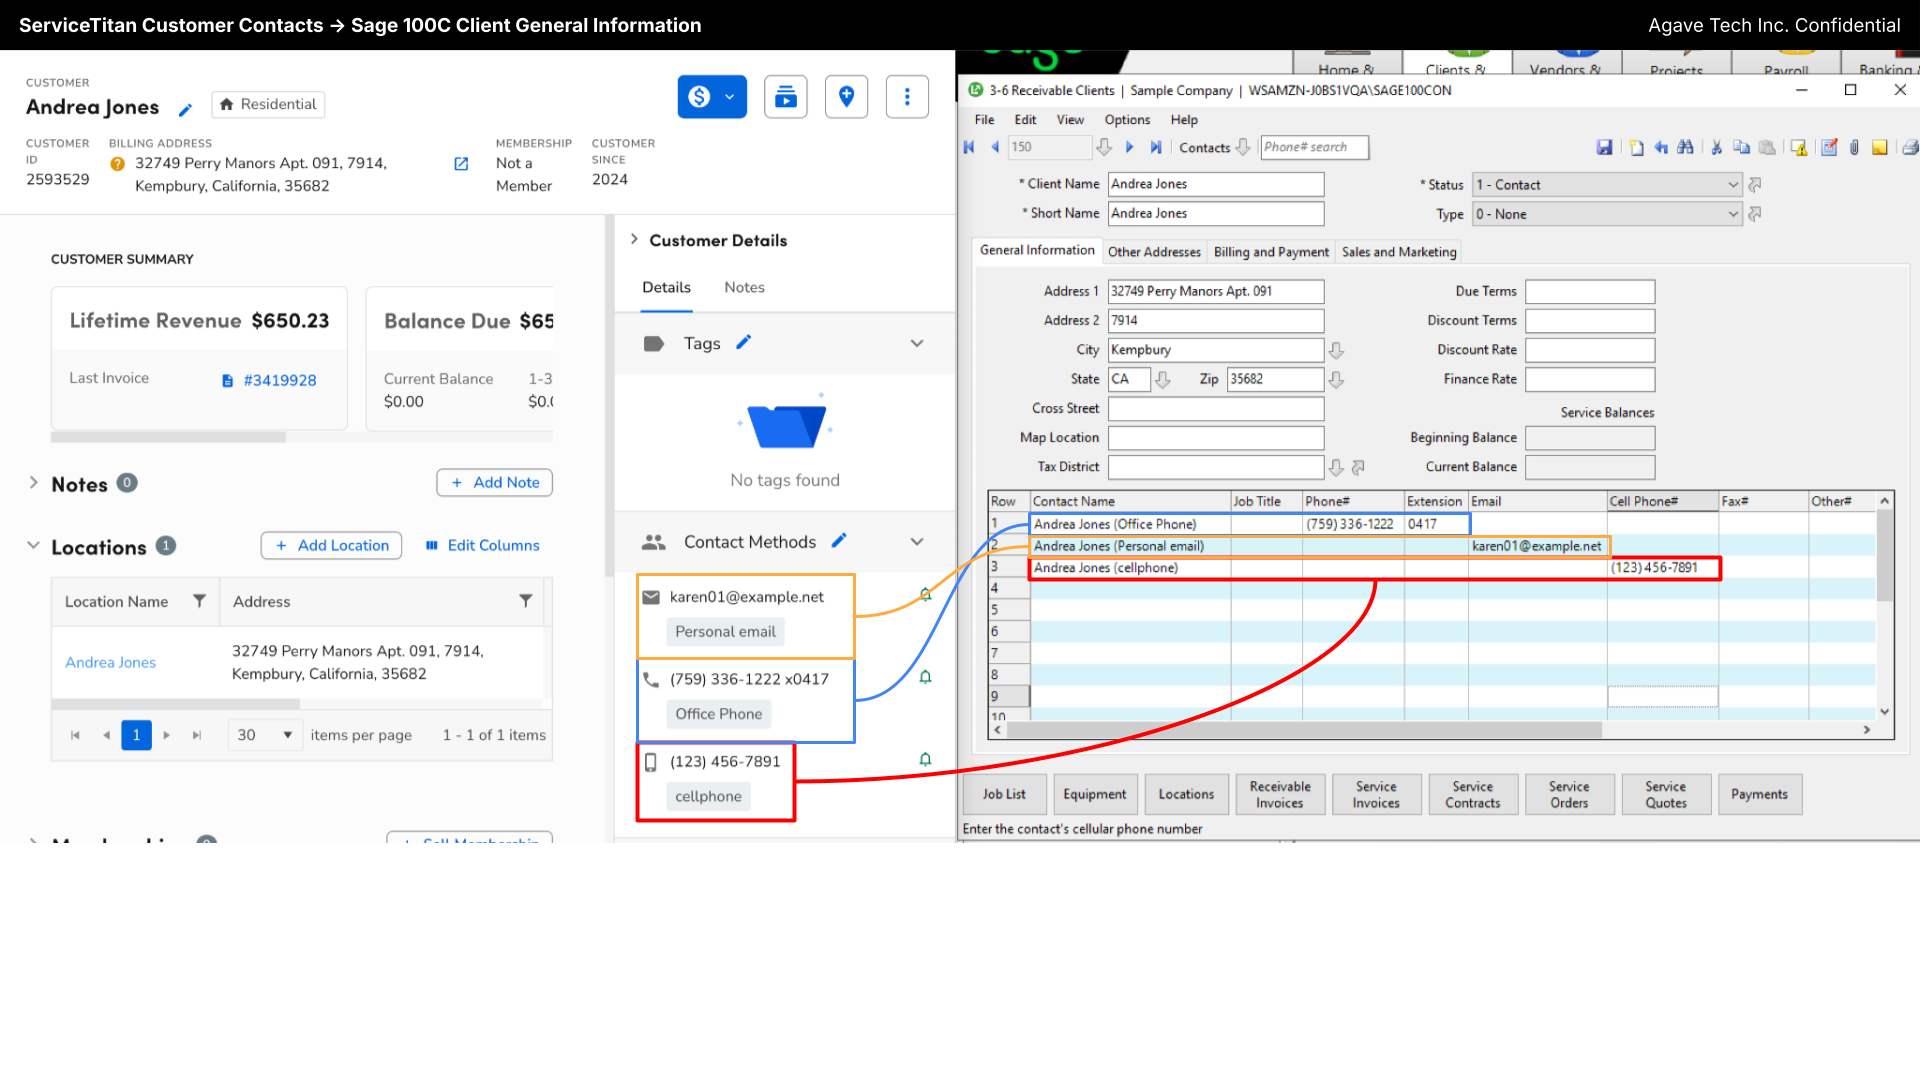Open the File menu in Sage

985,119
